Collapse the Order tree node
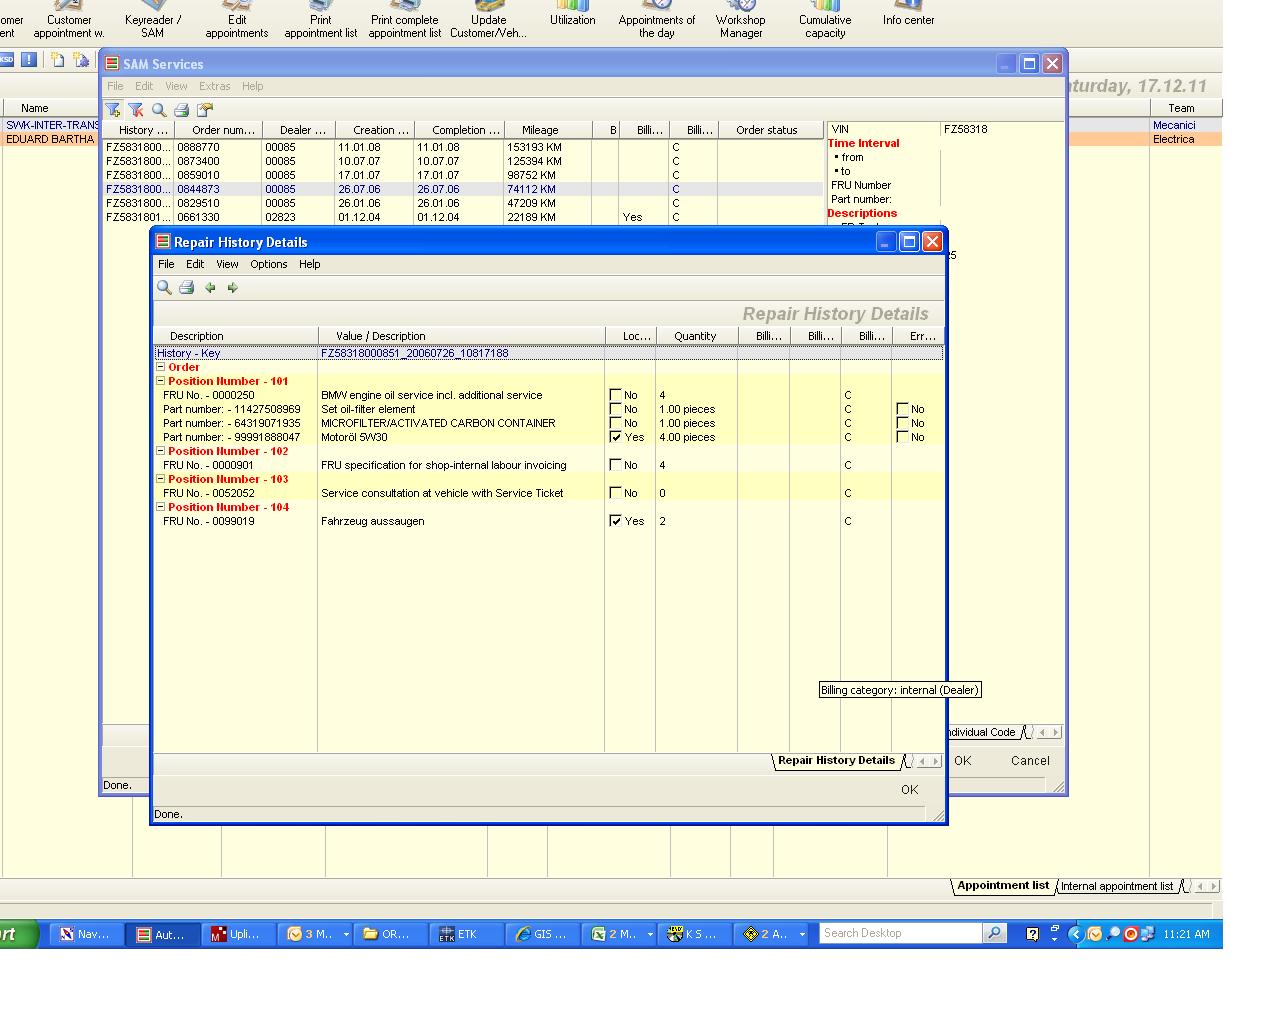This screenshot has width=1280, height=1024. point(160,367)
